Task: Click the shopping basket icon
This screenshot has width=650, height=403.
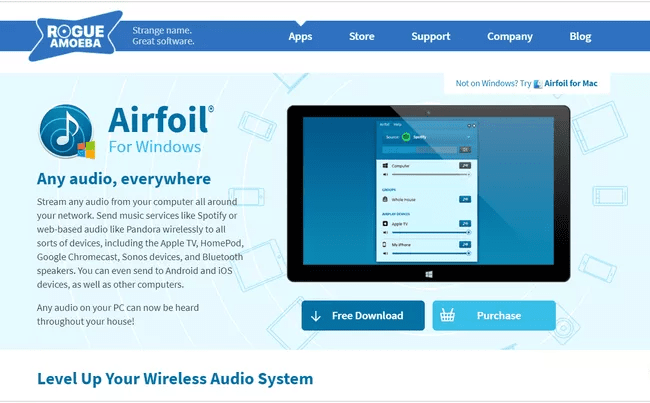Action: tap(448, 316)
